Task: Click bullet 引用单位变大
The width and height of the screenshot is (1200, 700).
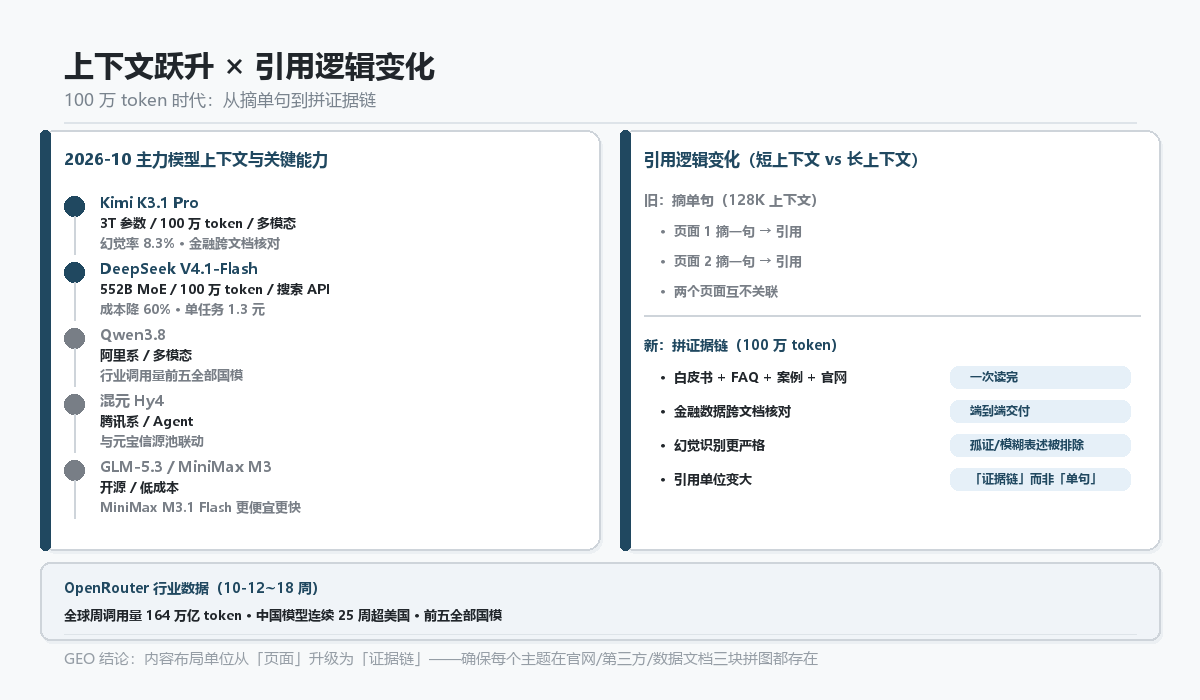Action: click(712, 479)
